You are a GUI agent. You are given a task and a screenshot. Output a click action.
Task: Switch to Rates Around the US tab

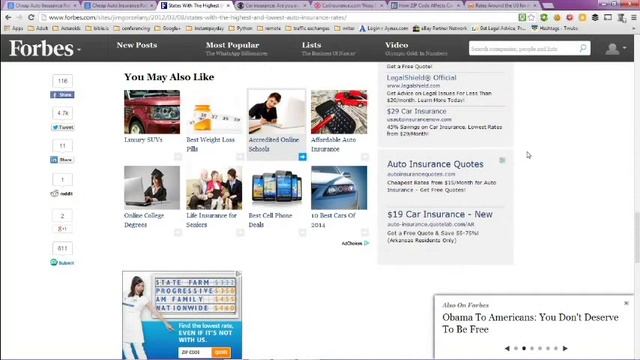pos(501,6)
